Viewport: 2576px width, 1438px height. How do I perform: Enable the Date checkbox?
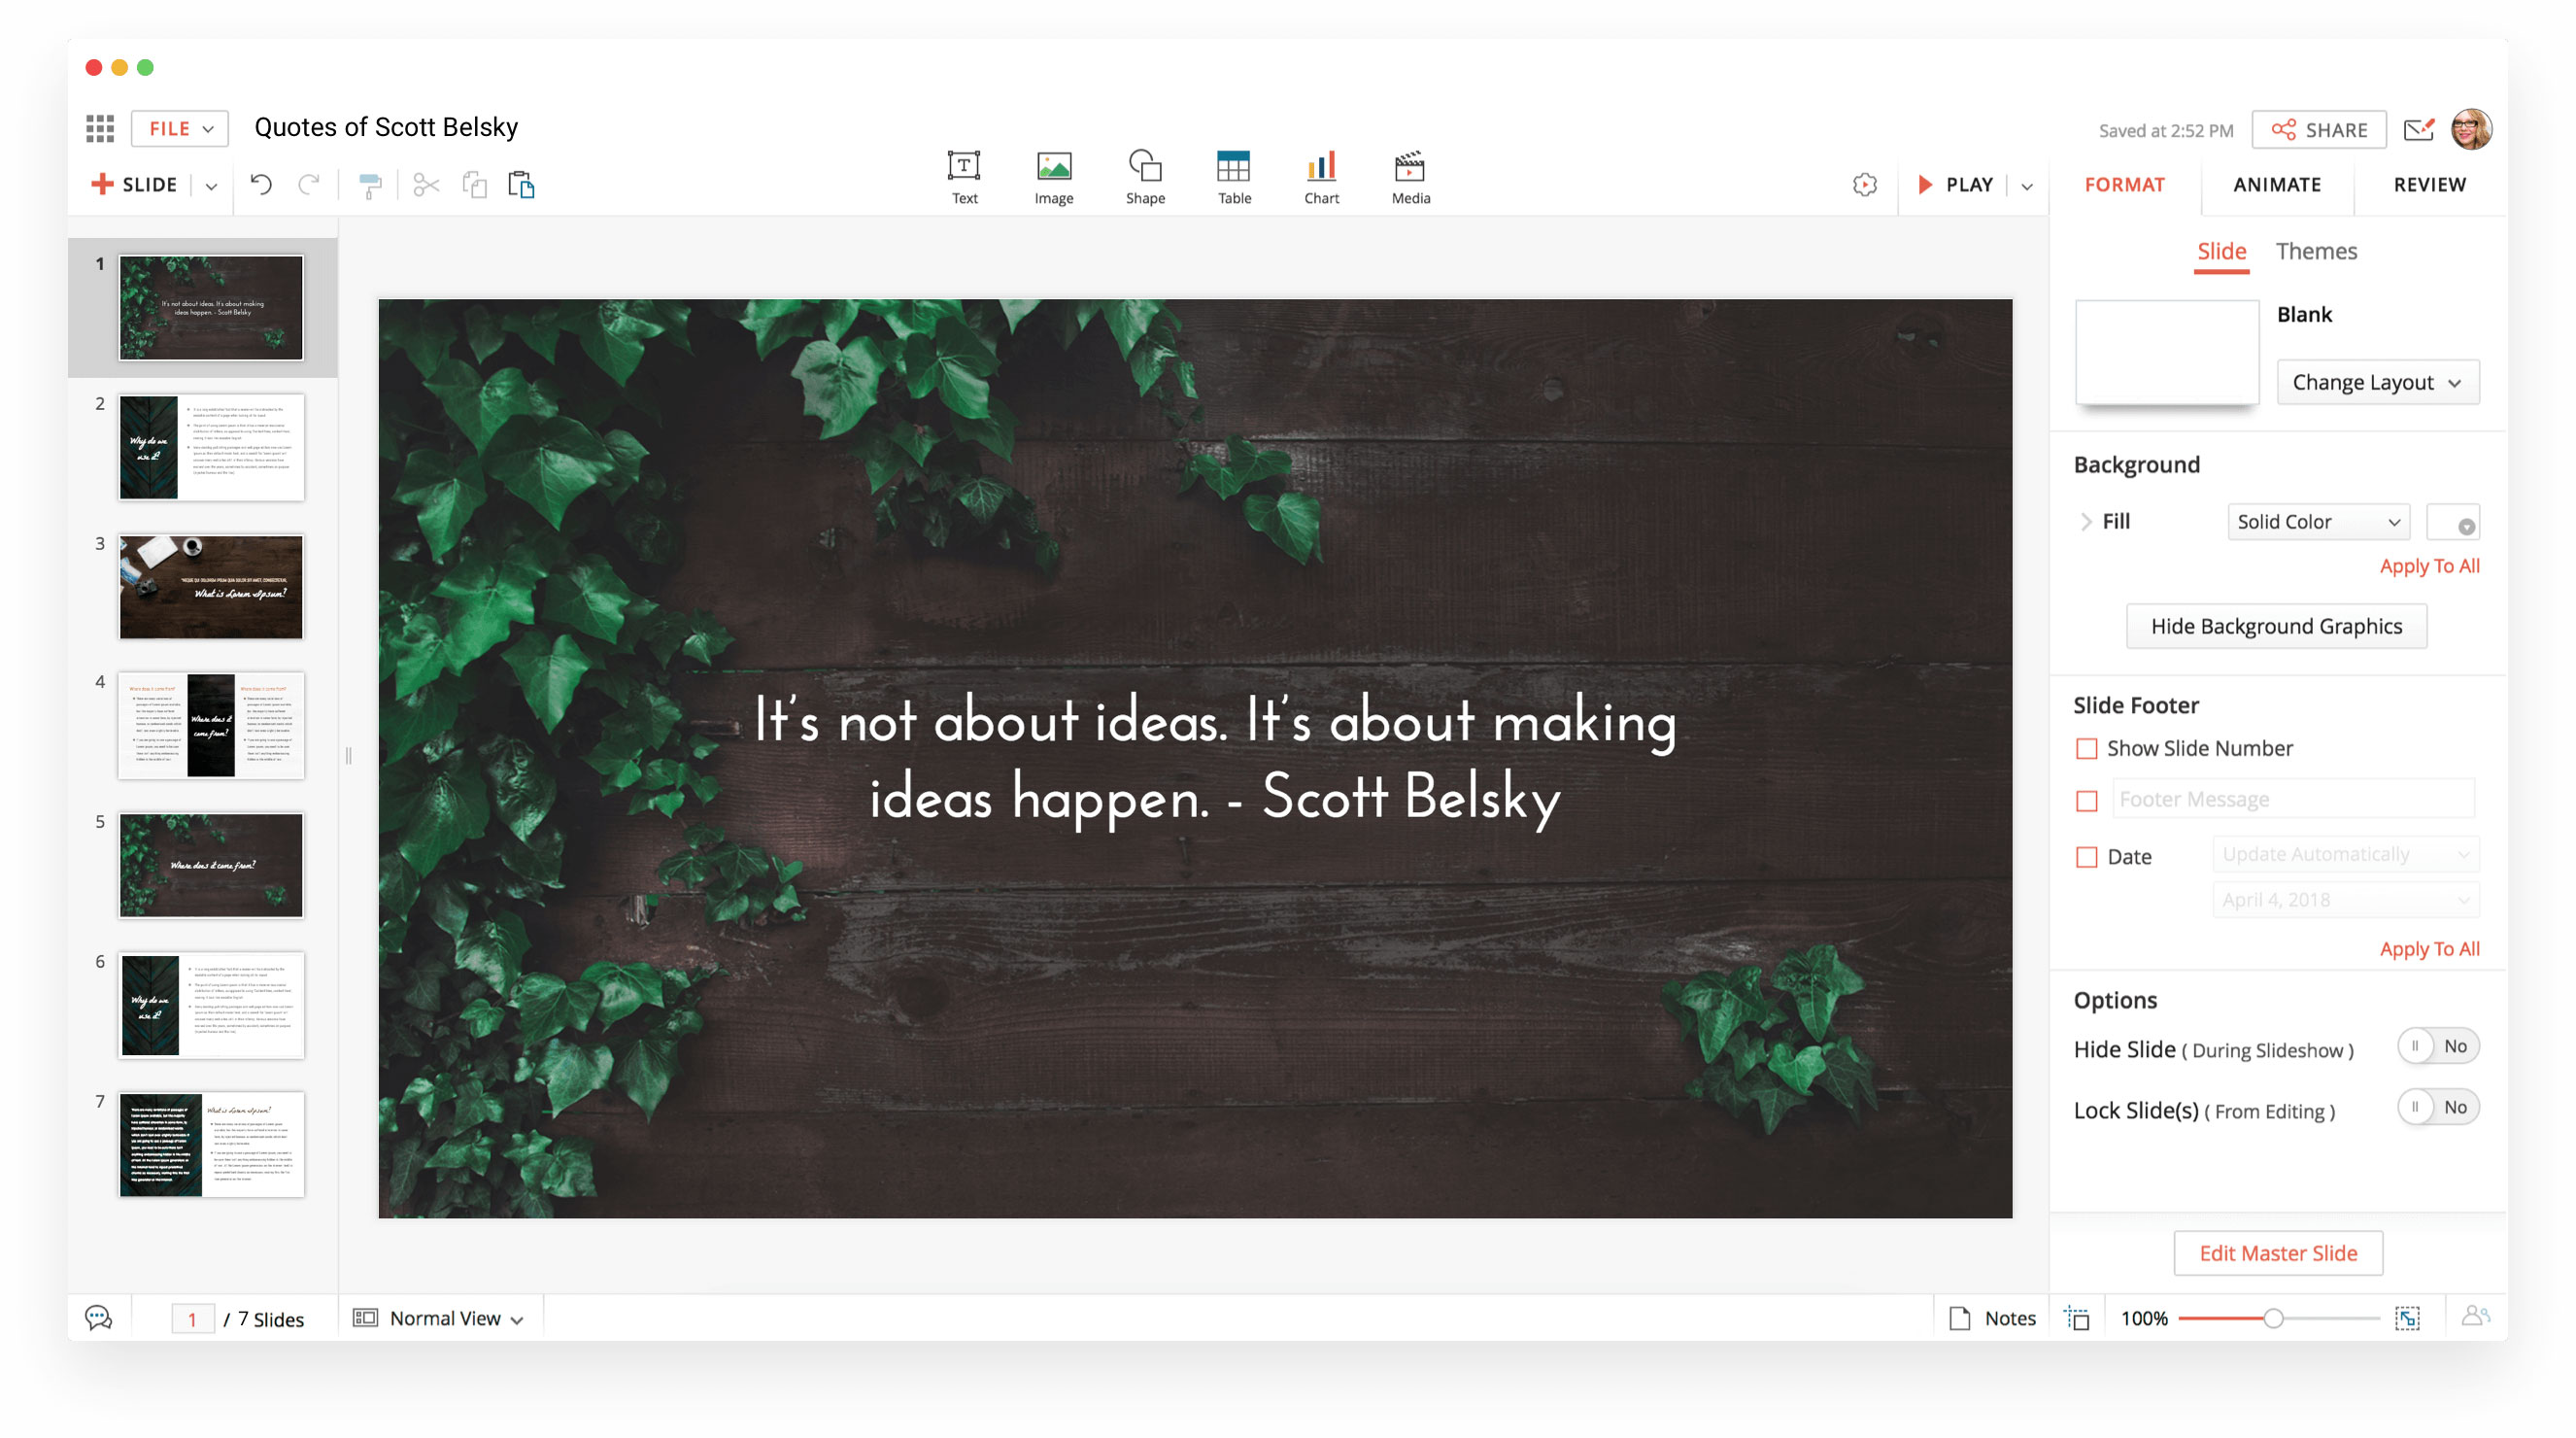coord(2087,856)
